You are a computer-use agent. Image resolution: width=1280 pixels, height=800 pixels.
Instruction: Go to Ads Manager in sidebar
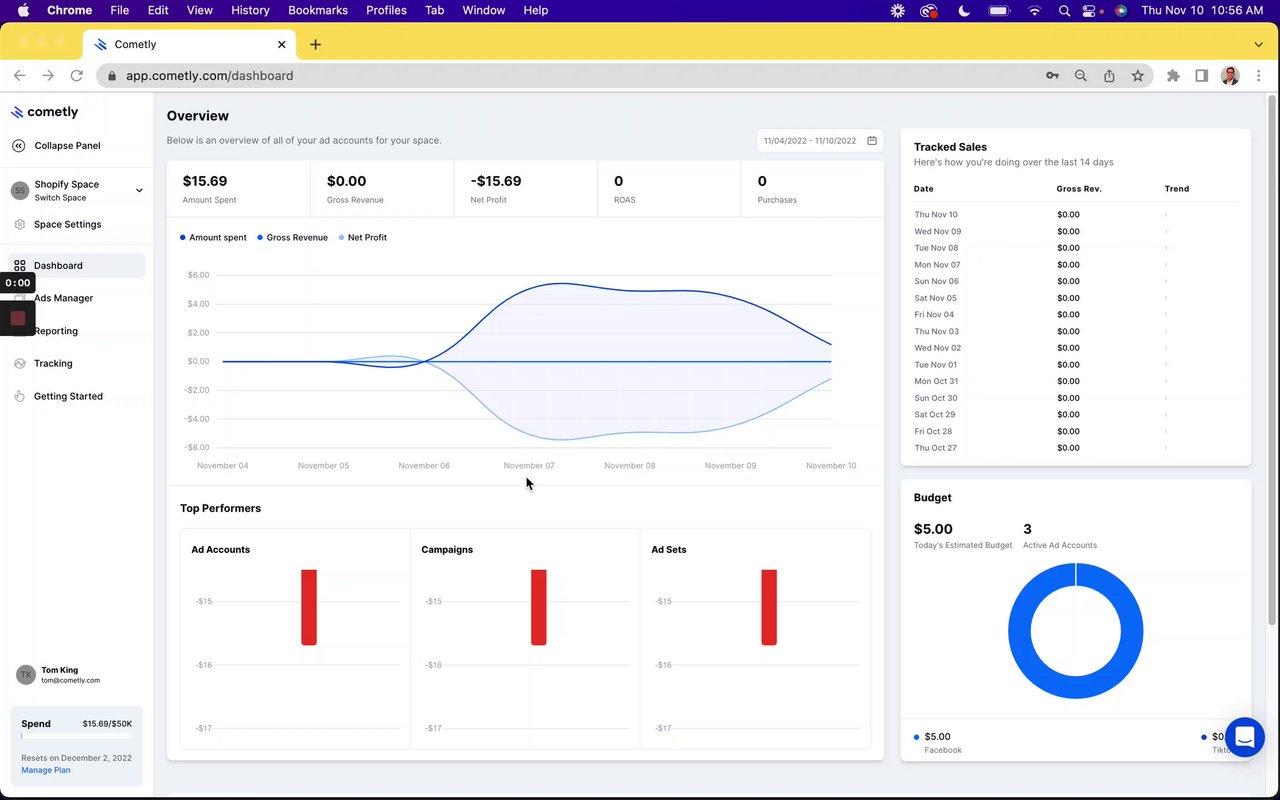tap(63, 299)
